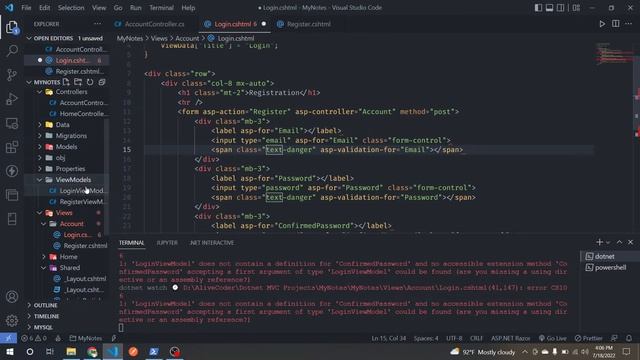640x360 pixels.
Task: Open editor More Actions ellipsis
Action: click(x=629, y=24)
